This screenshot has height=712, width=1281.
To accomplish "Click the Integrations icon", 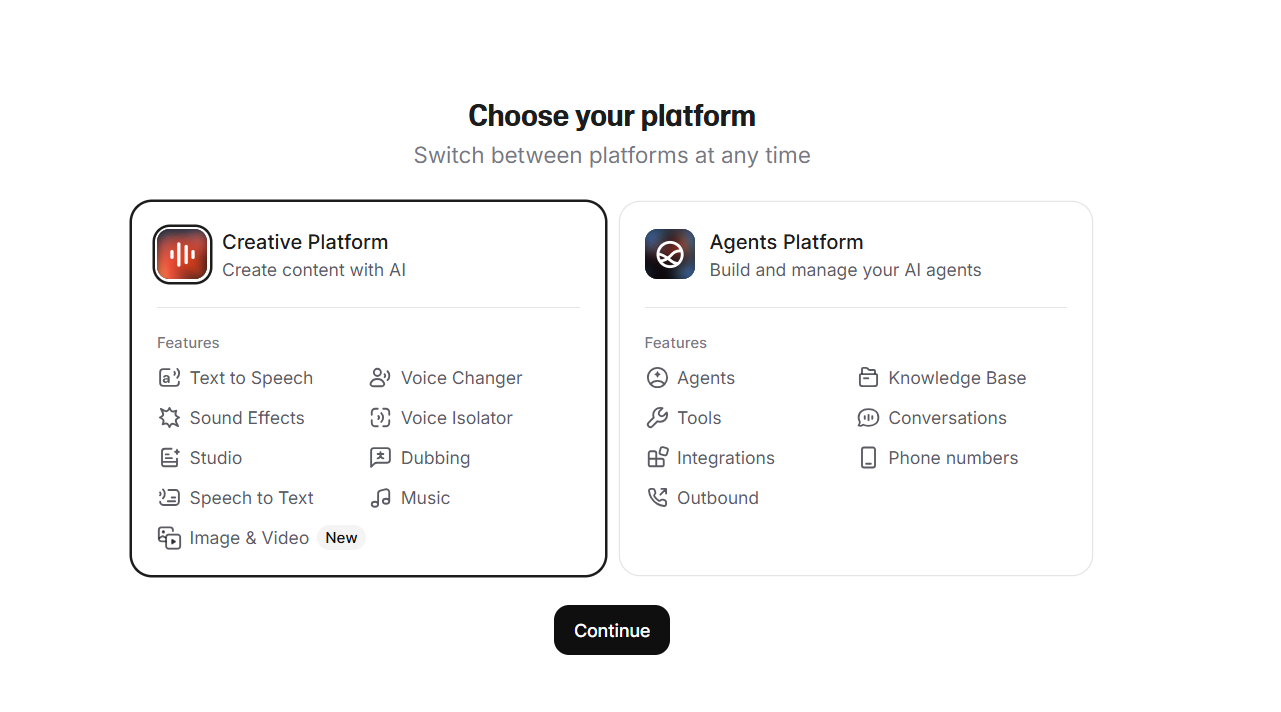I will pos(658,458).
